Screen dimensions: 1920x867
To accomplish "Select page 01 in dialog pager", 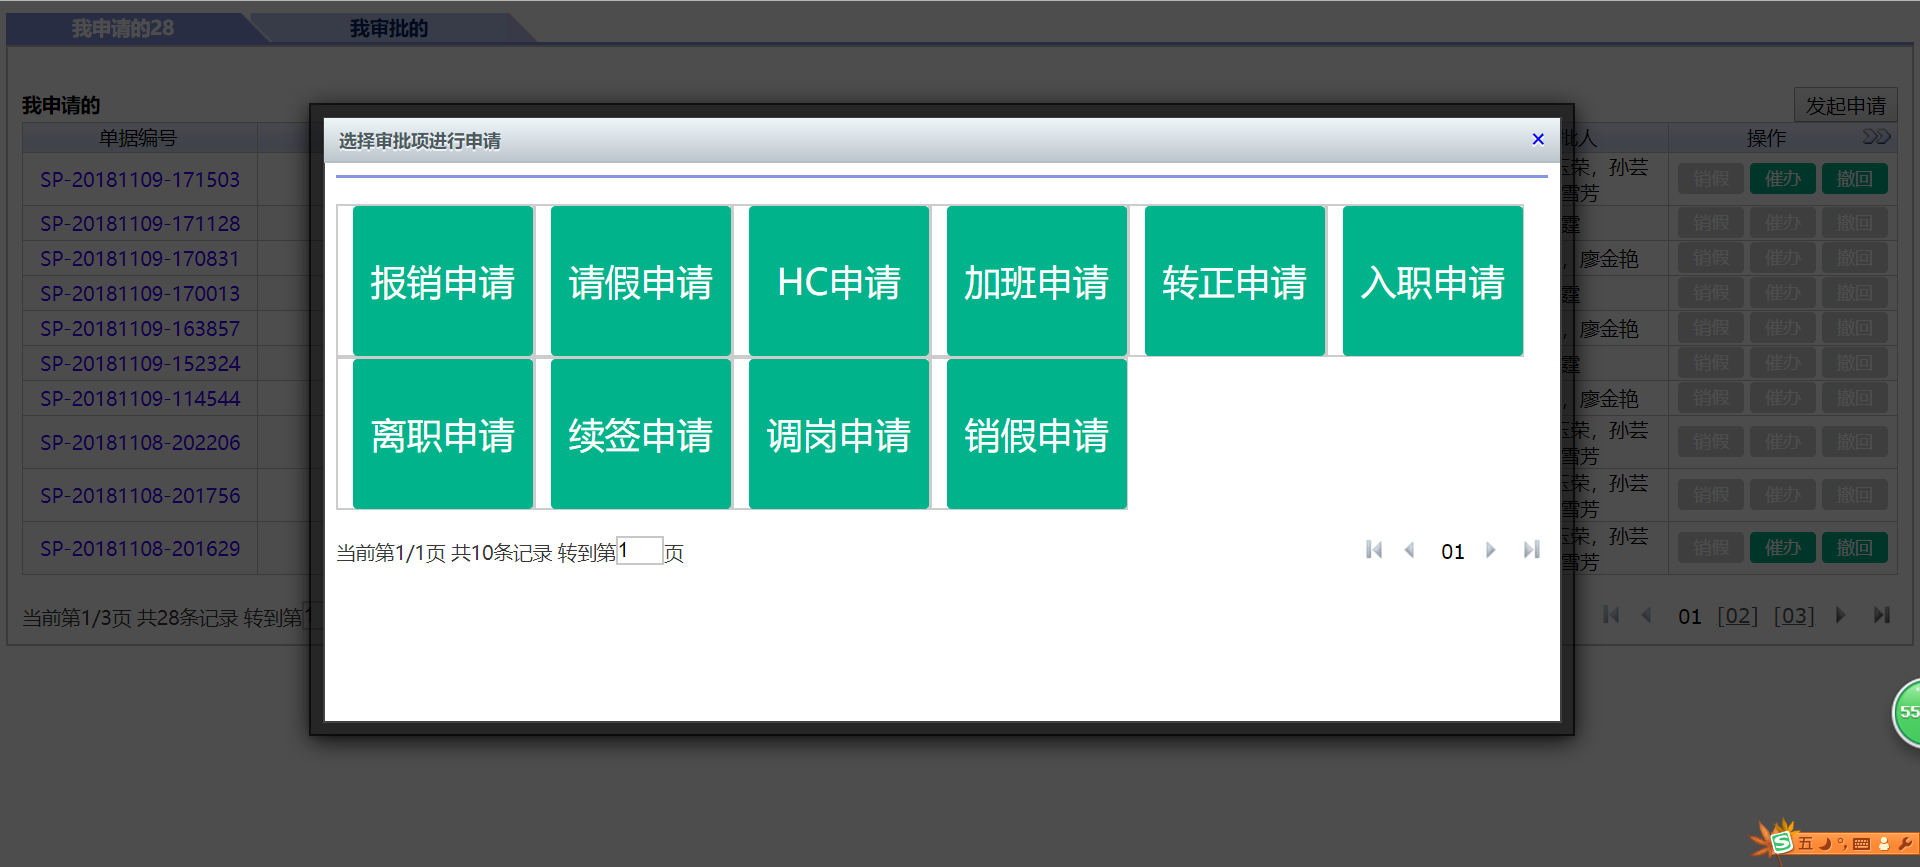I will [1452, 551].
